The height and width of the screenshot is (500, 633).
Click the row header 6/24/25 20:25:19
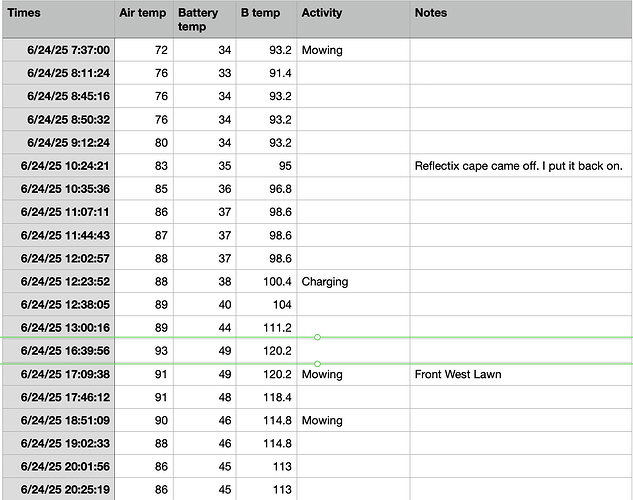click(x=59, y=490)
